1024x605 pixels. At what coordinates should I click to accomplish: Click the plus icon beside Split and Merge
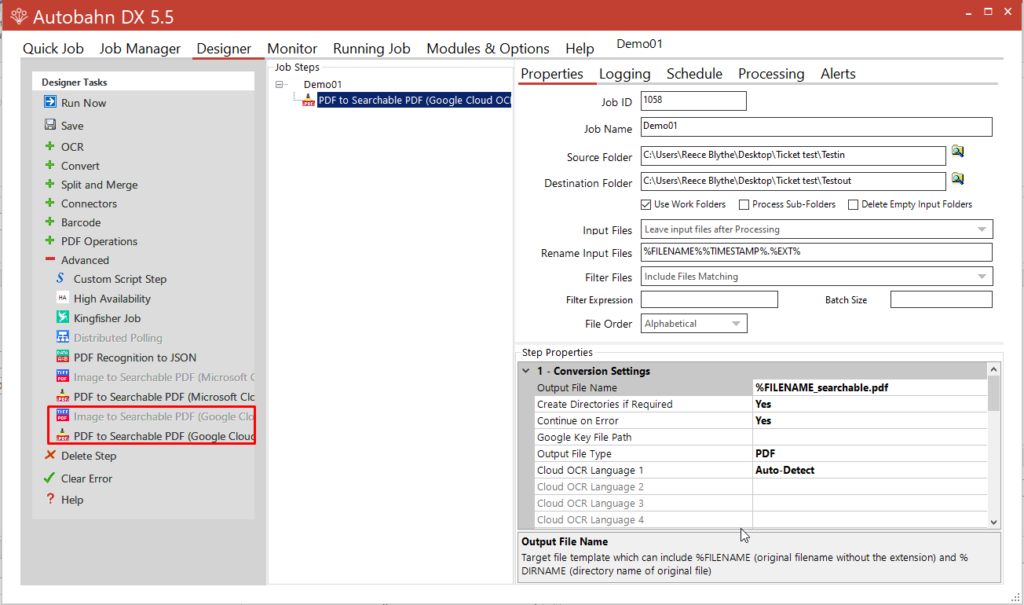50,184
